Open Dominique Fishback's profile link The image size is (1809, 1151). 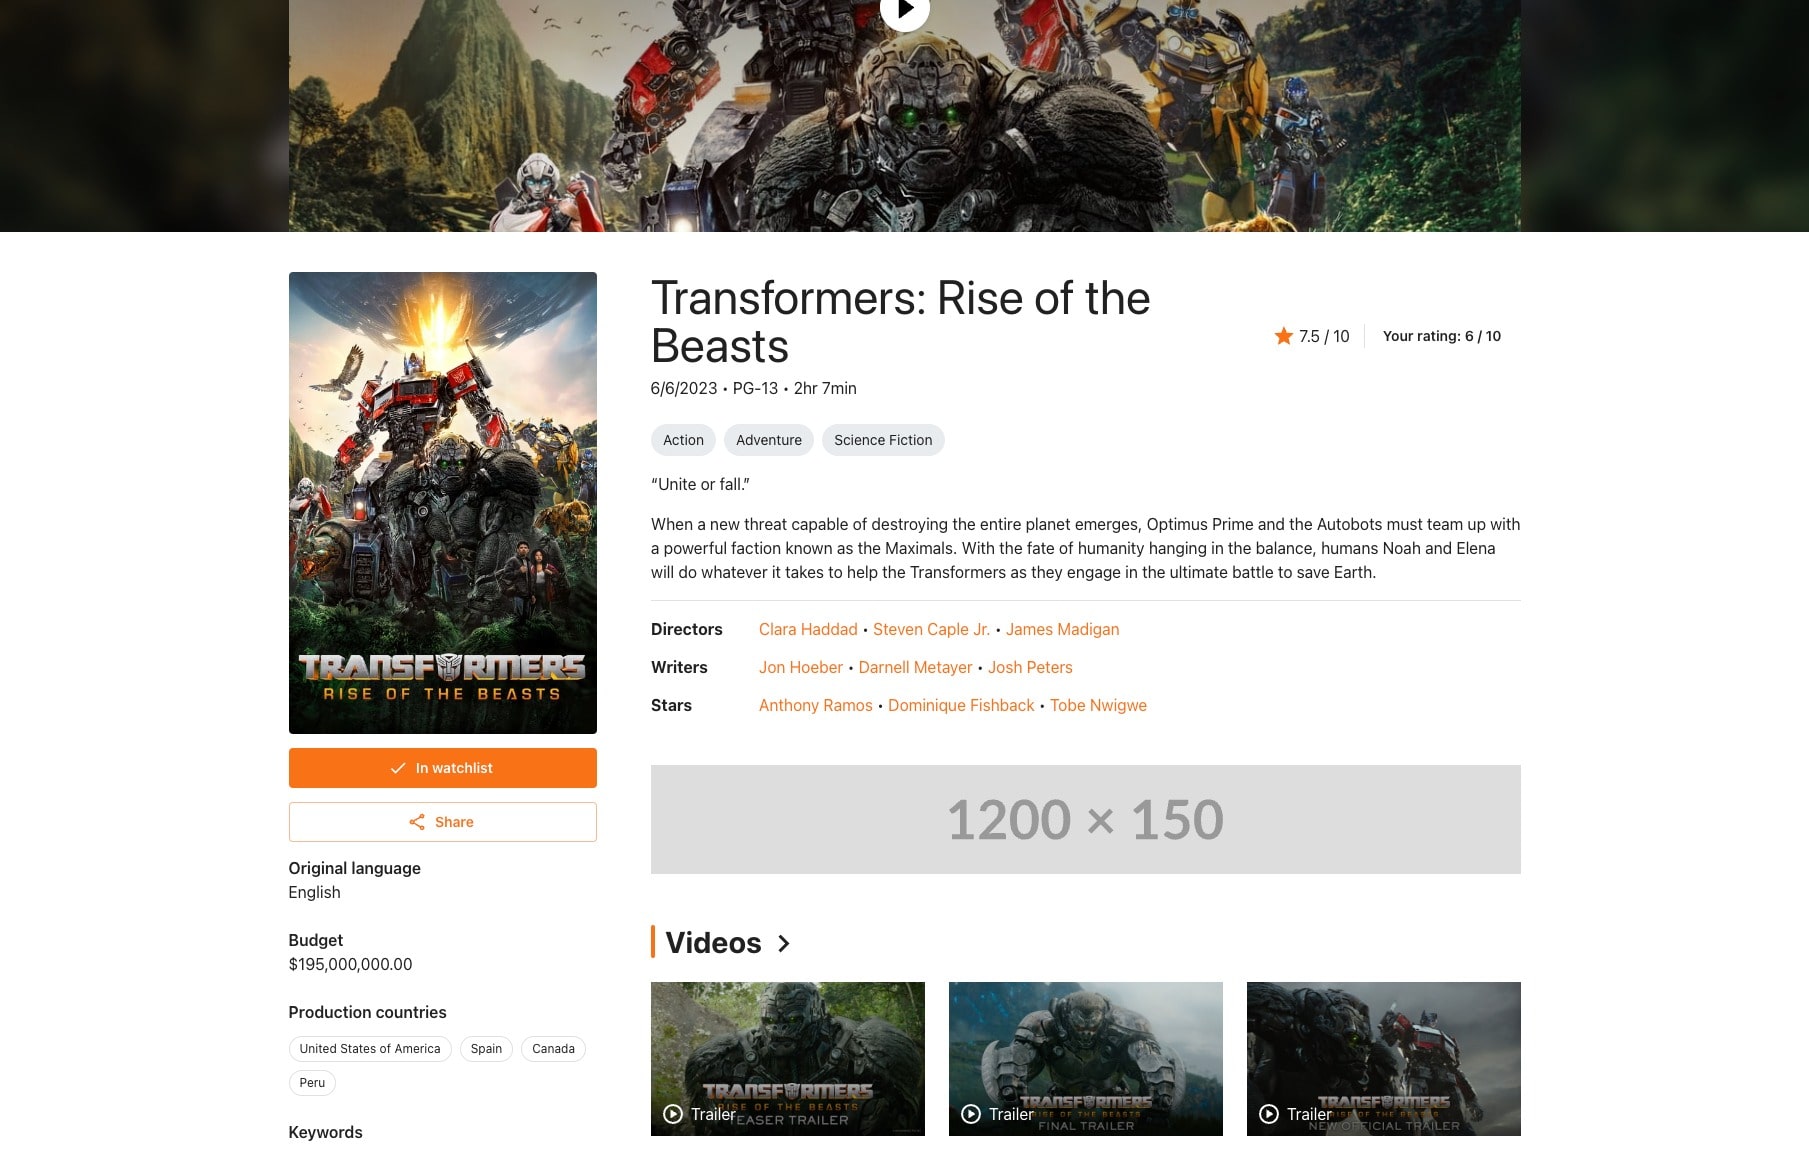961,705
